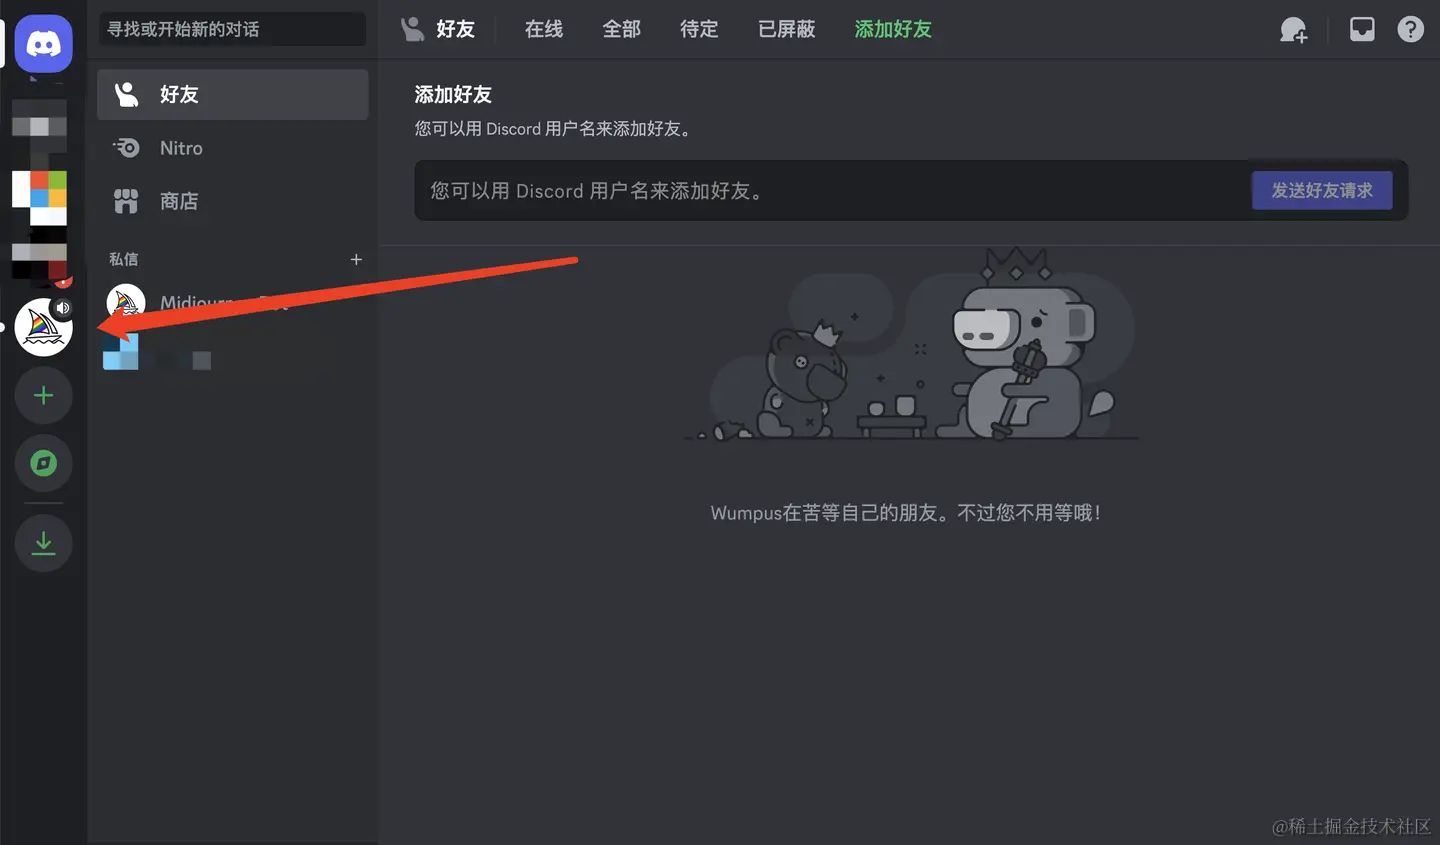Click the 发送好友请求 button

coord(1322,190)
